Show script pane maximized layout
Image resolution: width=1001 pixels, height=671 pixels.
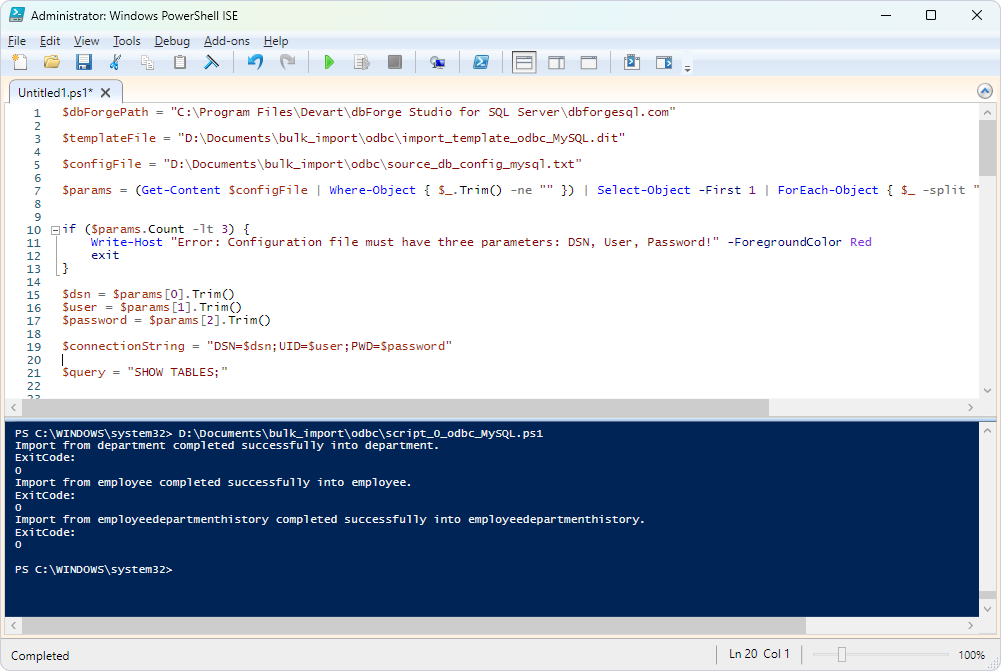tap(589, 62)
